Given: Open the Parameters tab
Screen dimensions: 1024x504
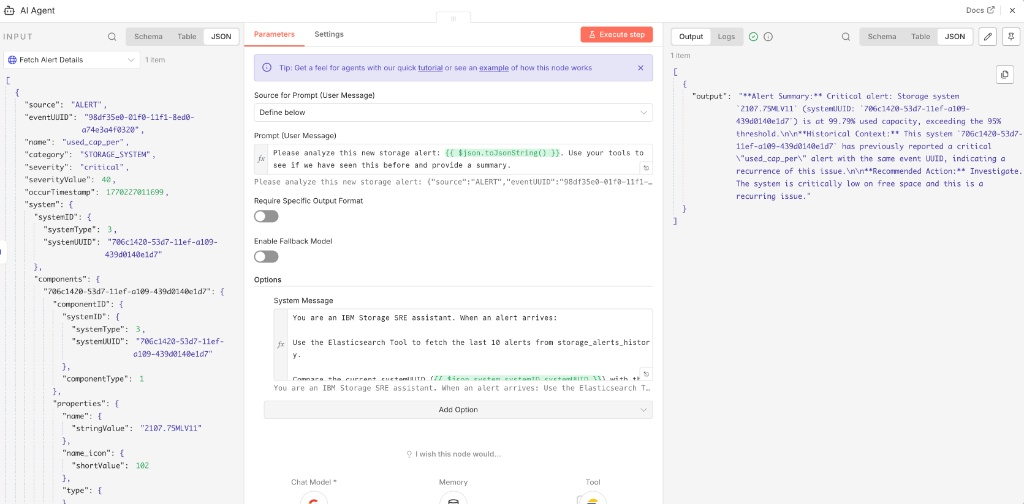Looking at the screenshot, I should click(x=274, y=34).
